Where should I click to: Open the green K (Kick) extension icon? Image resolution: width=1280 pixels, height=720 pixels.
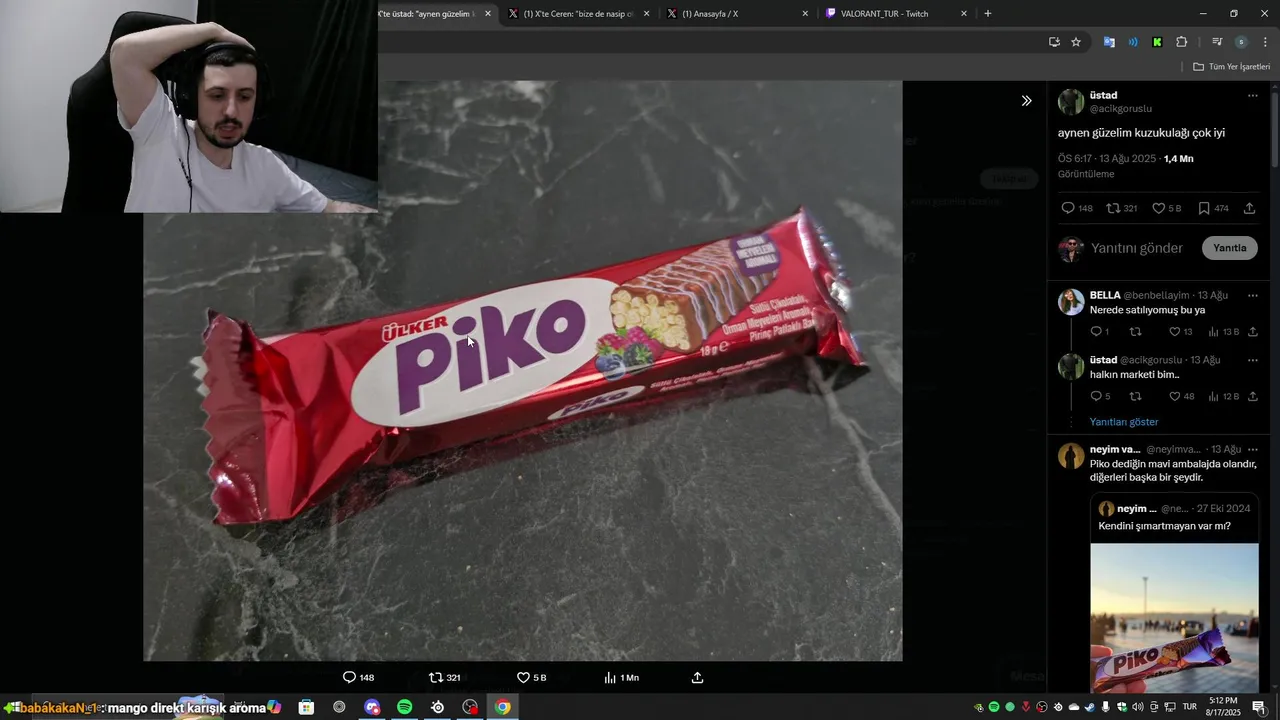(x=1157, y=42)
